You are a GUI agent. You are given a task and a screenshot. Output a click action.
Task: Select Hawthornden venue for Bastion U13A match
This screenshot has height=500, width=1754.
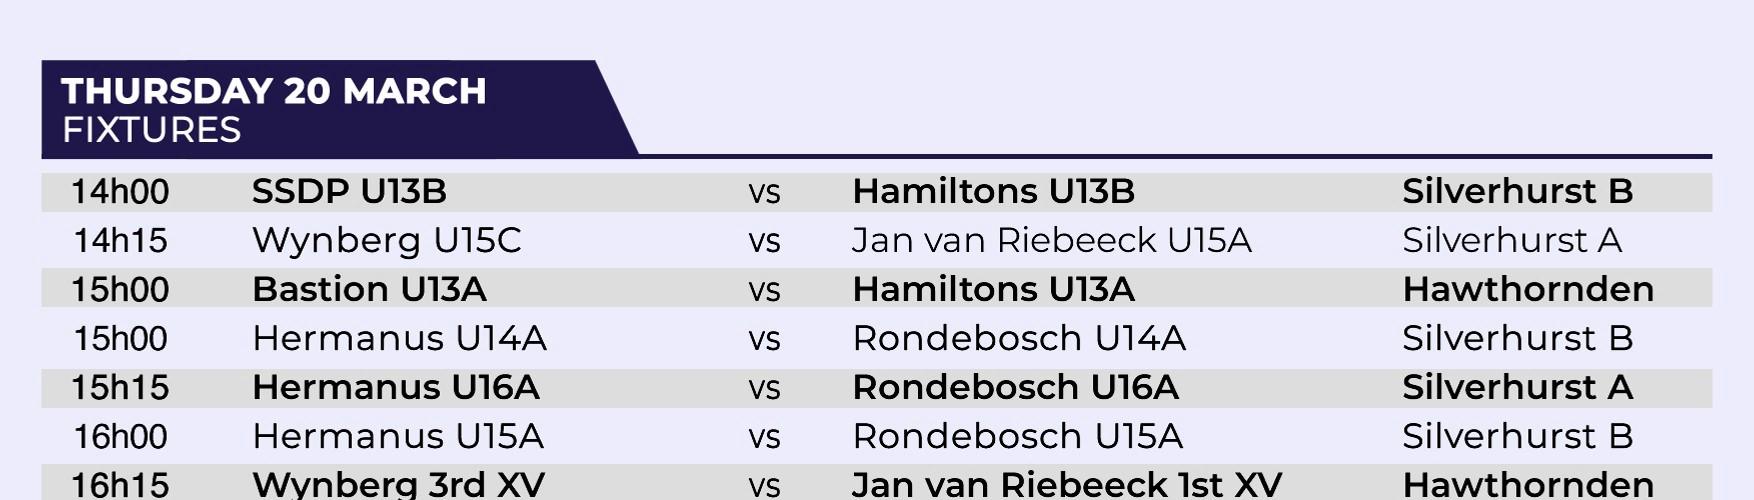tap(1528, 289)
